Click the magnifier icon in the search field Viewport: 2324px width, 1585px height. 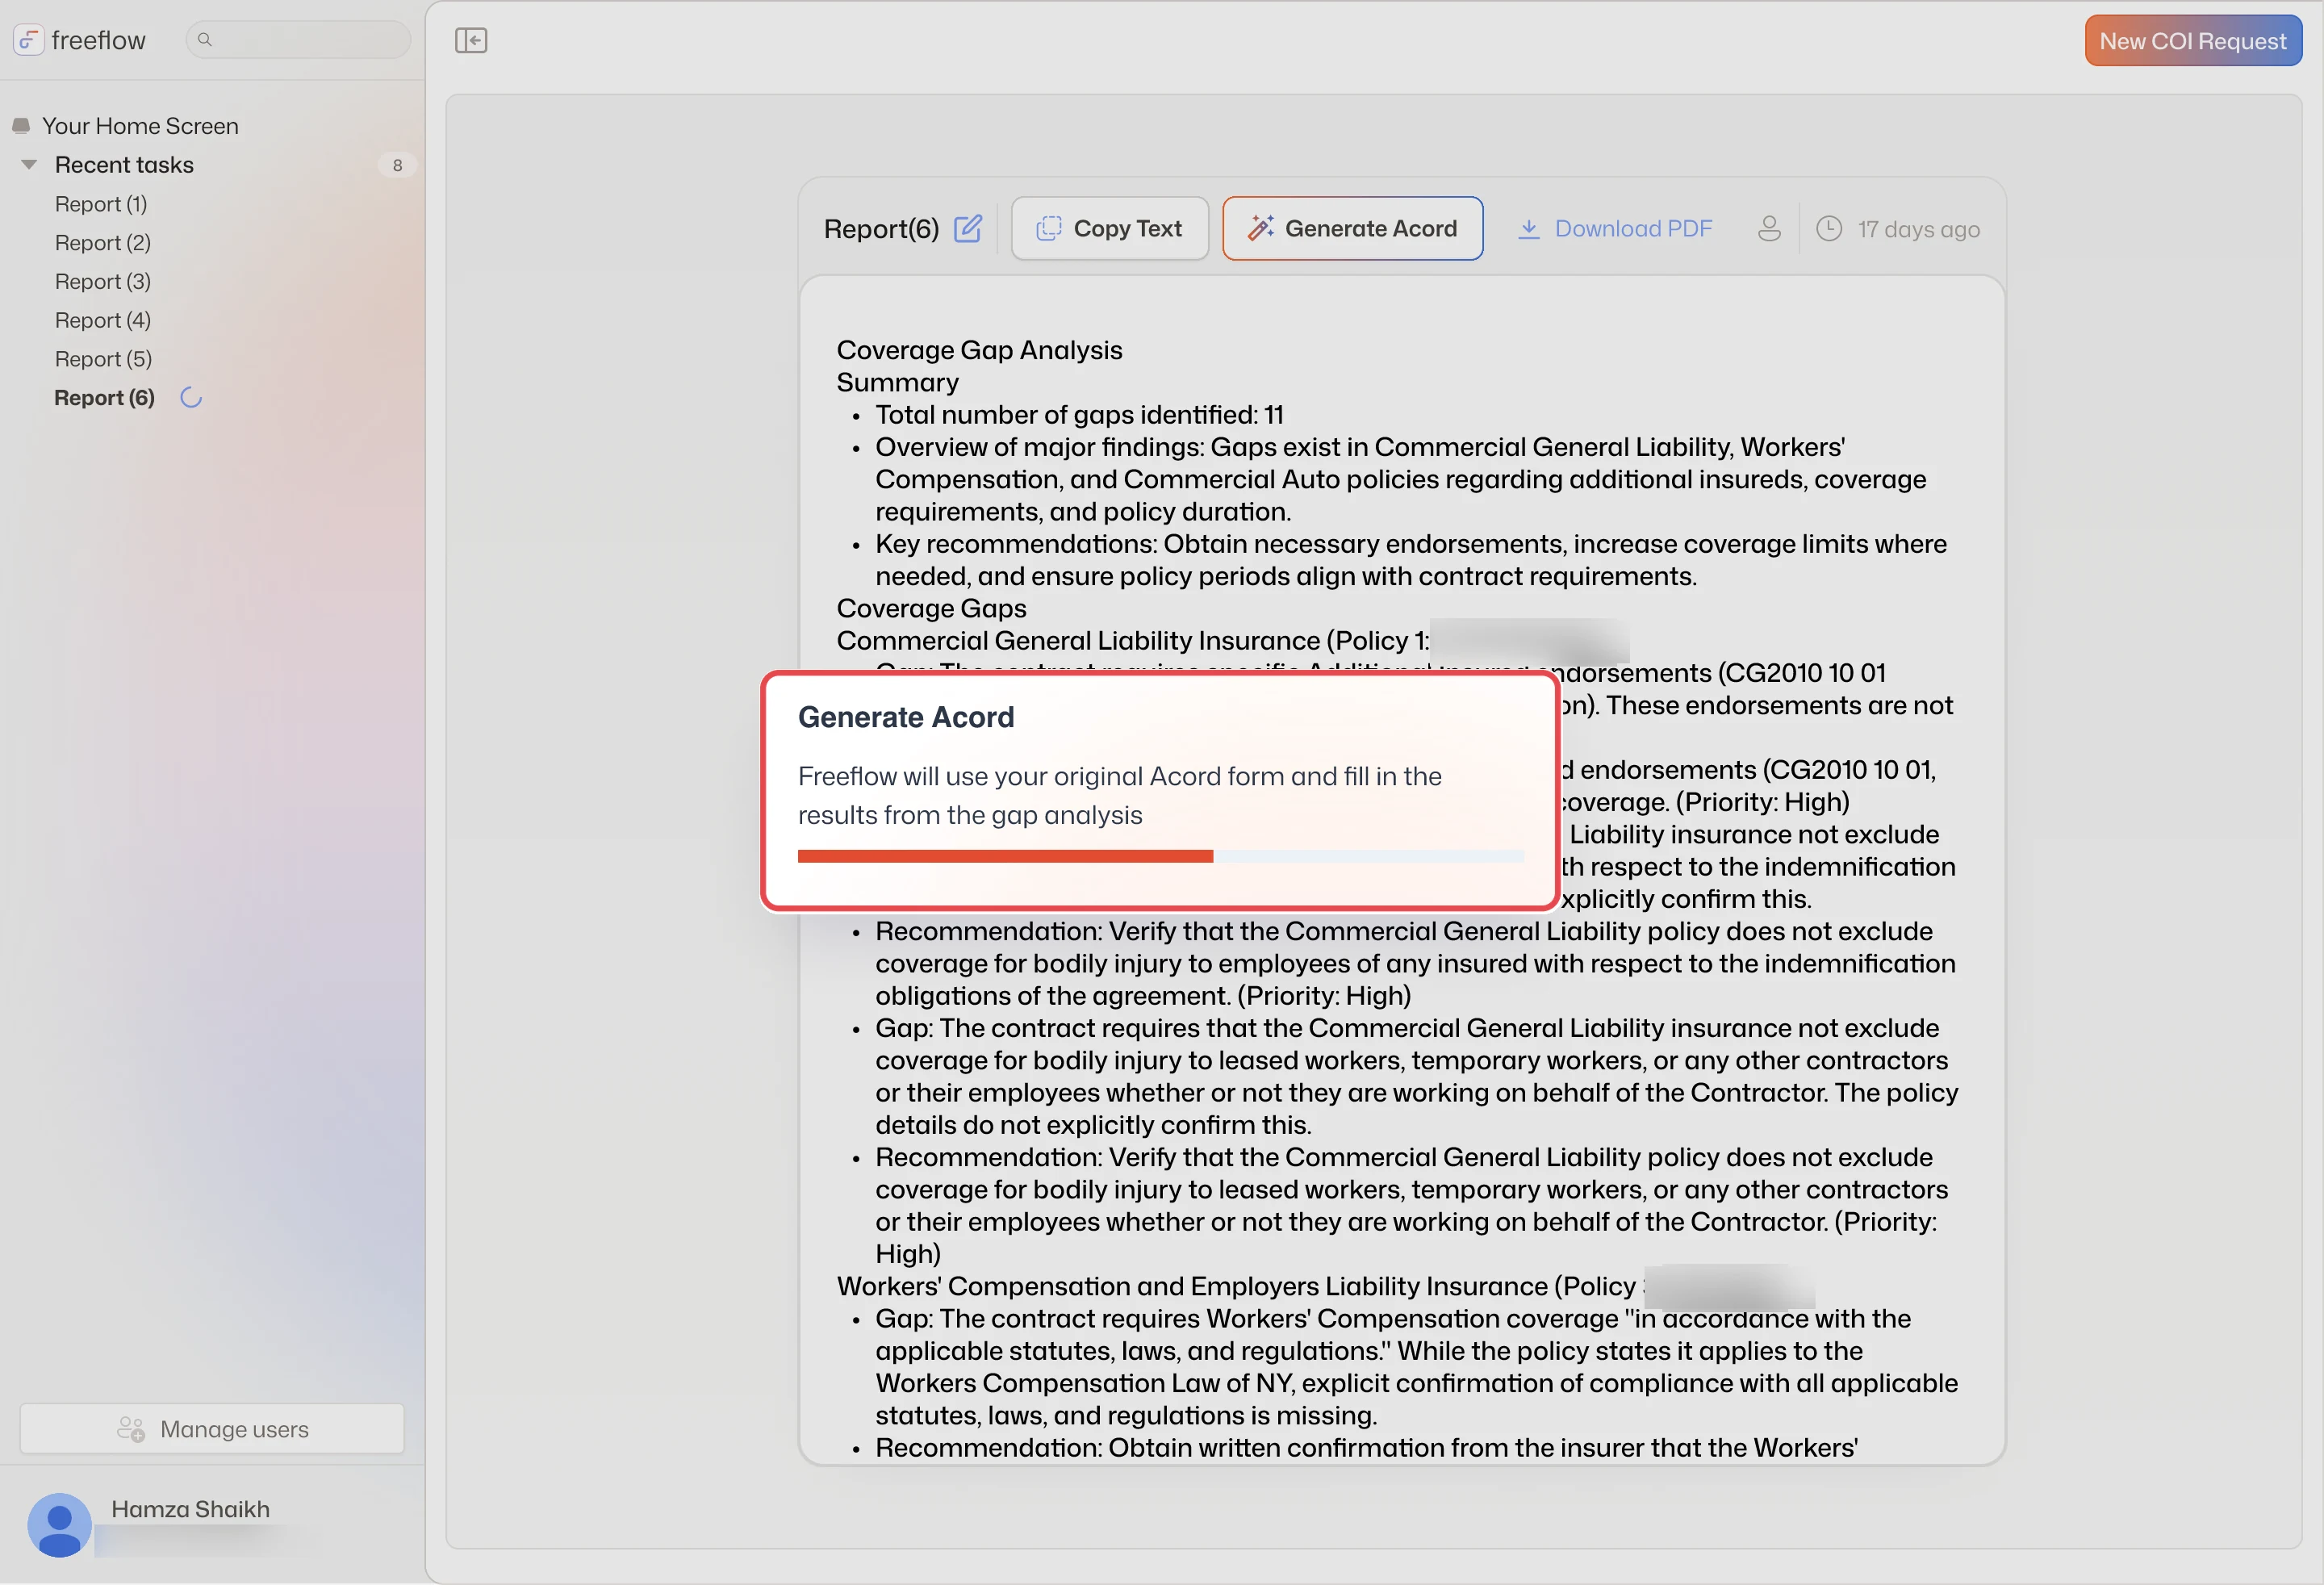[205, 40]
